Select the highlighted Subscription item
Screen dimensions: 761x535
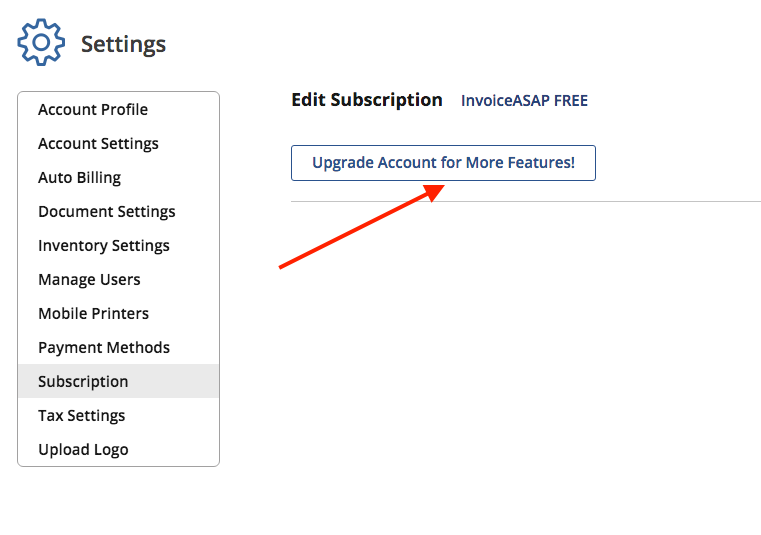pyautogui.click(x=83, y=382)
